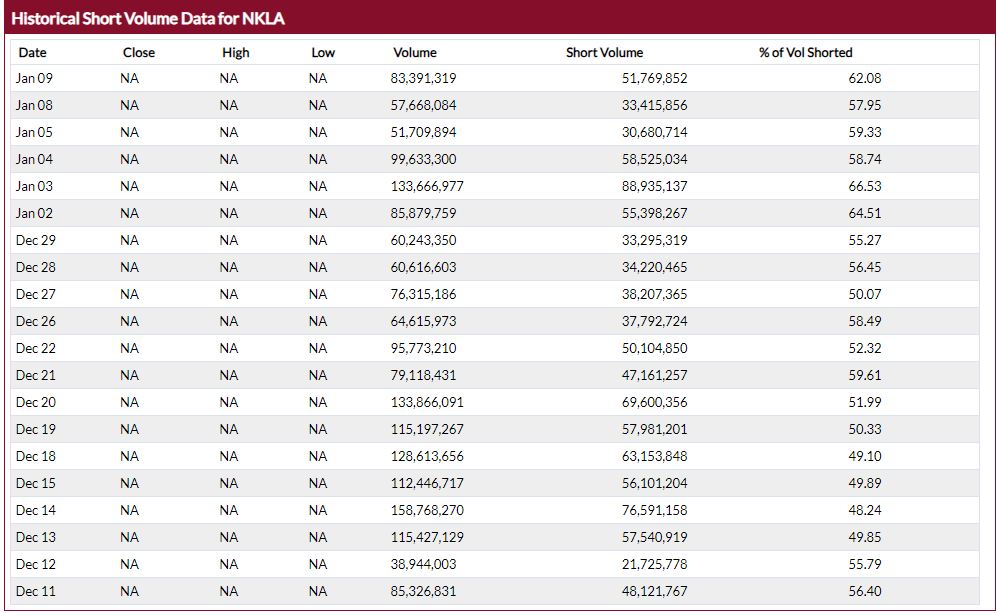Click the Date column header
The image size is (997, 613).
point(32,53)
